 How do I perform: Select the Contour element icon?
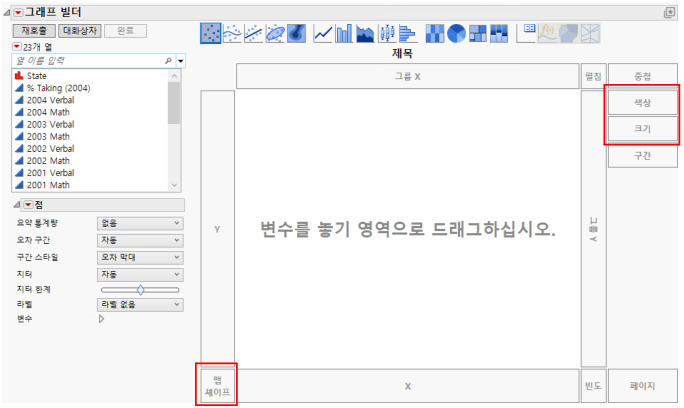click(x=297, y=34)
